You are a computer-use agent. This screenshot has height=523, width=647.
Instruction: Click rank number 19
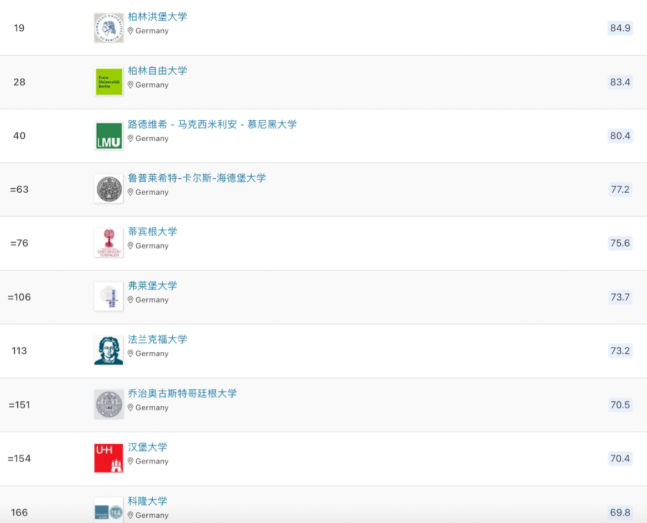tap(19, 28)
